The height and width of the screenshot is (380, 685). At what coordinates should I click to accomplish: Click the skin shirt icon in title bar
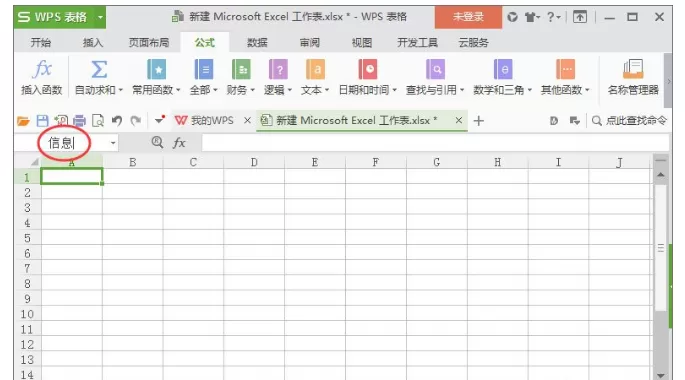point(531,17)
